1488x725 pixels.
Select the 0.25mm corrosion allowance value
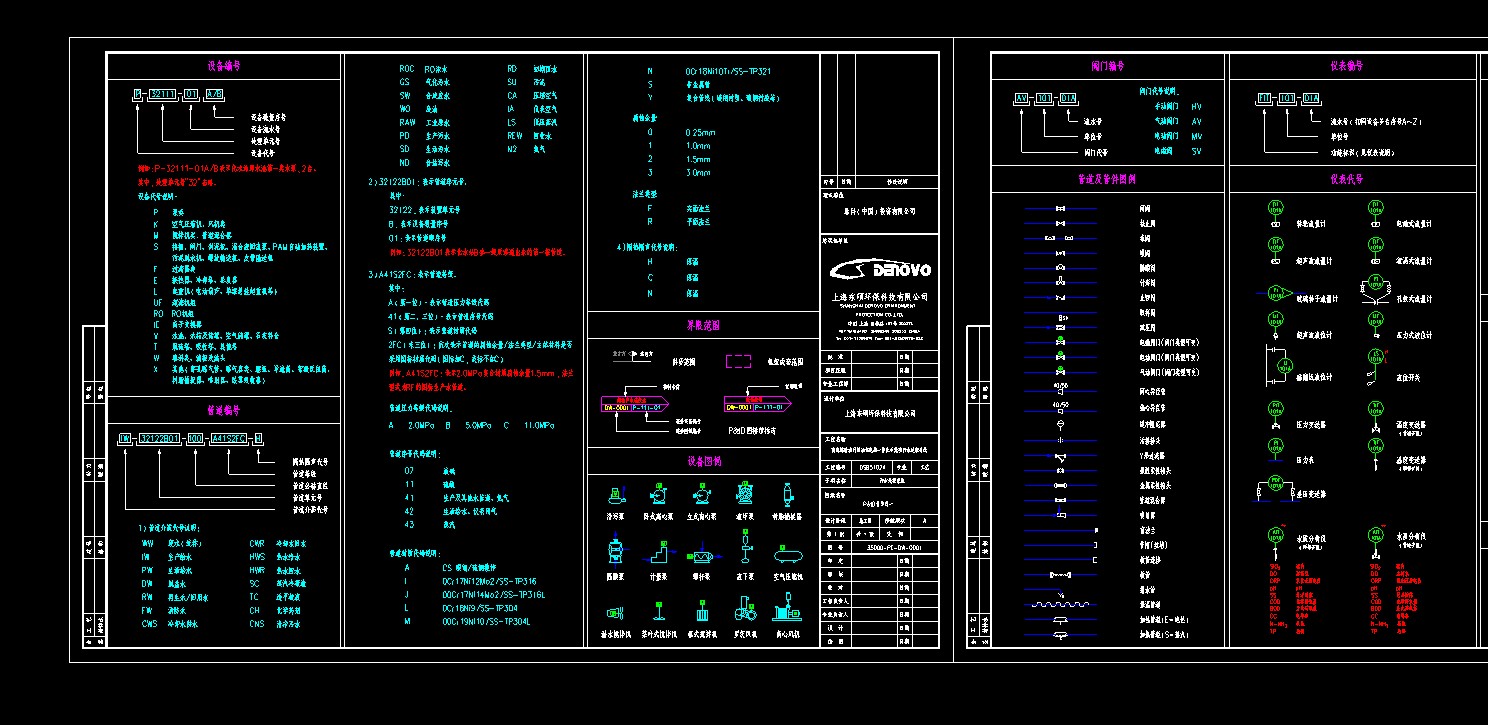click(x=701, y=133)
